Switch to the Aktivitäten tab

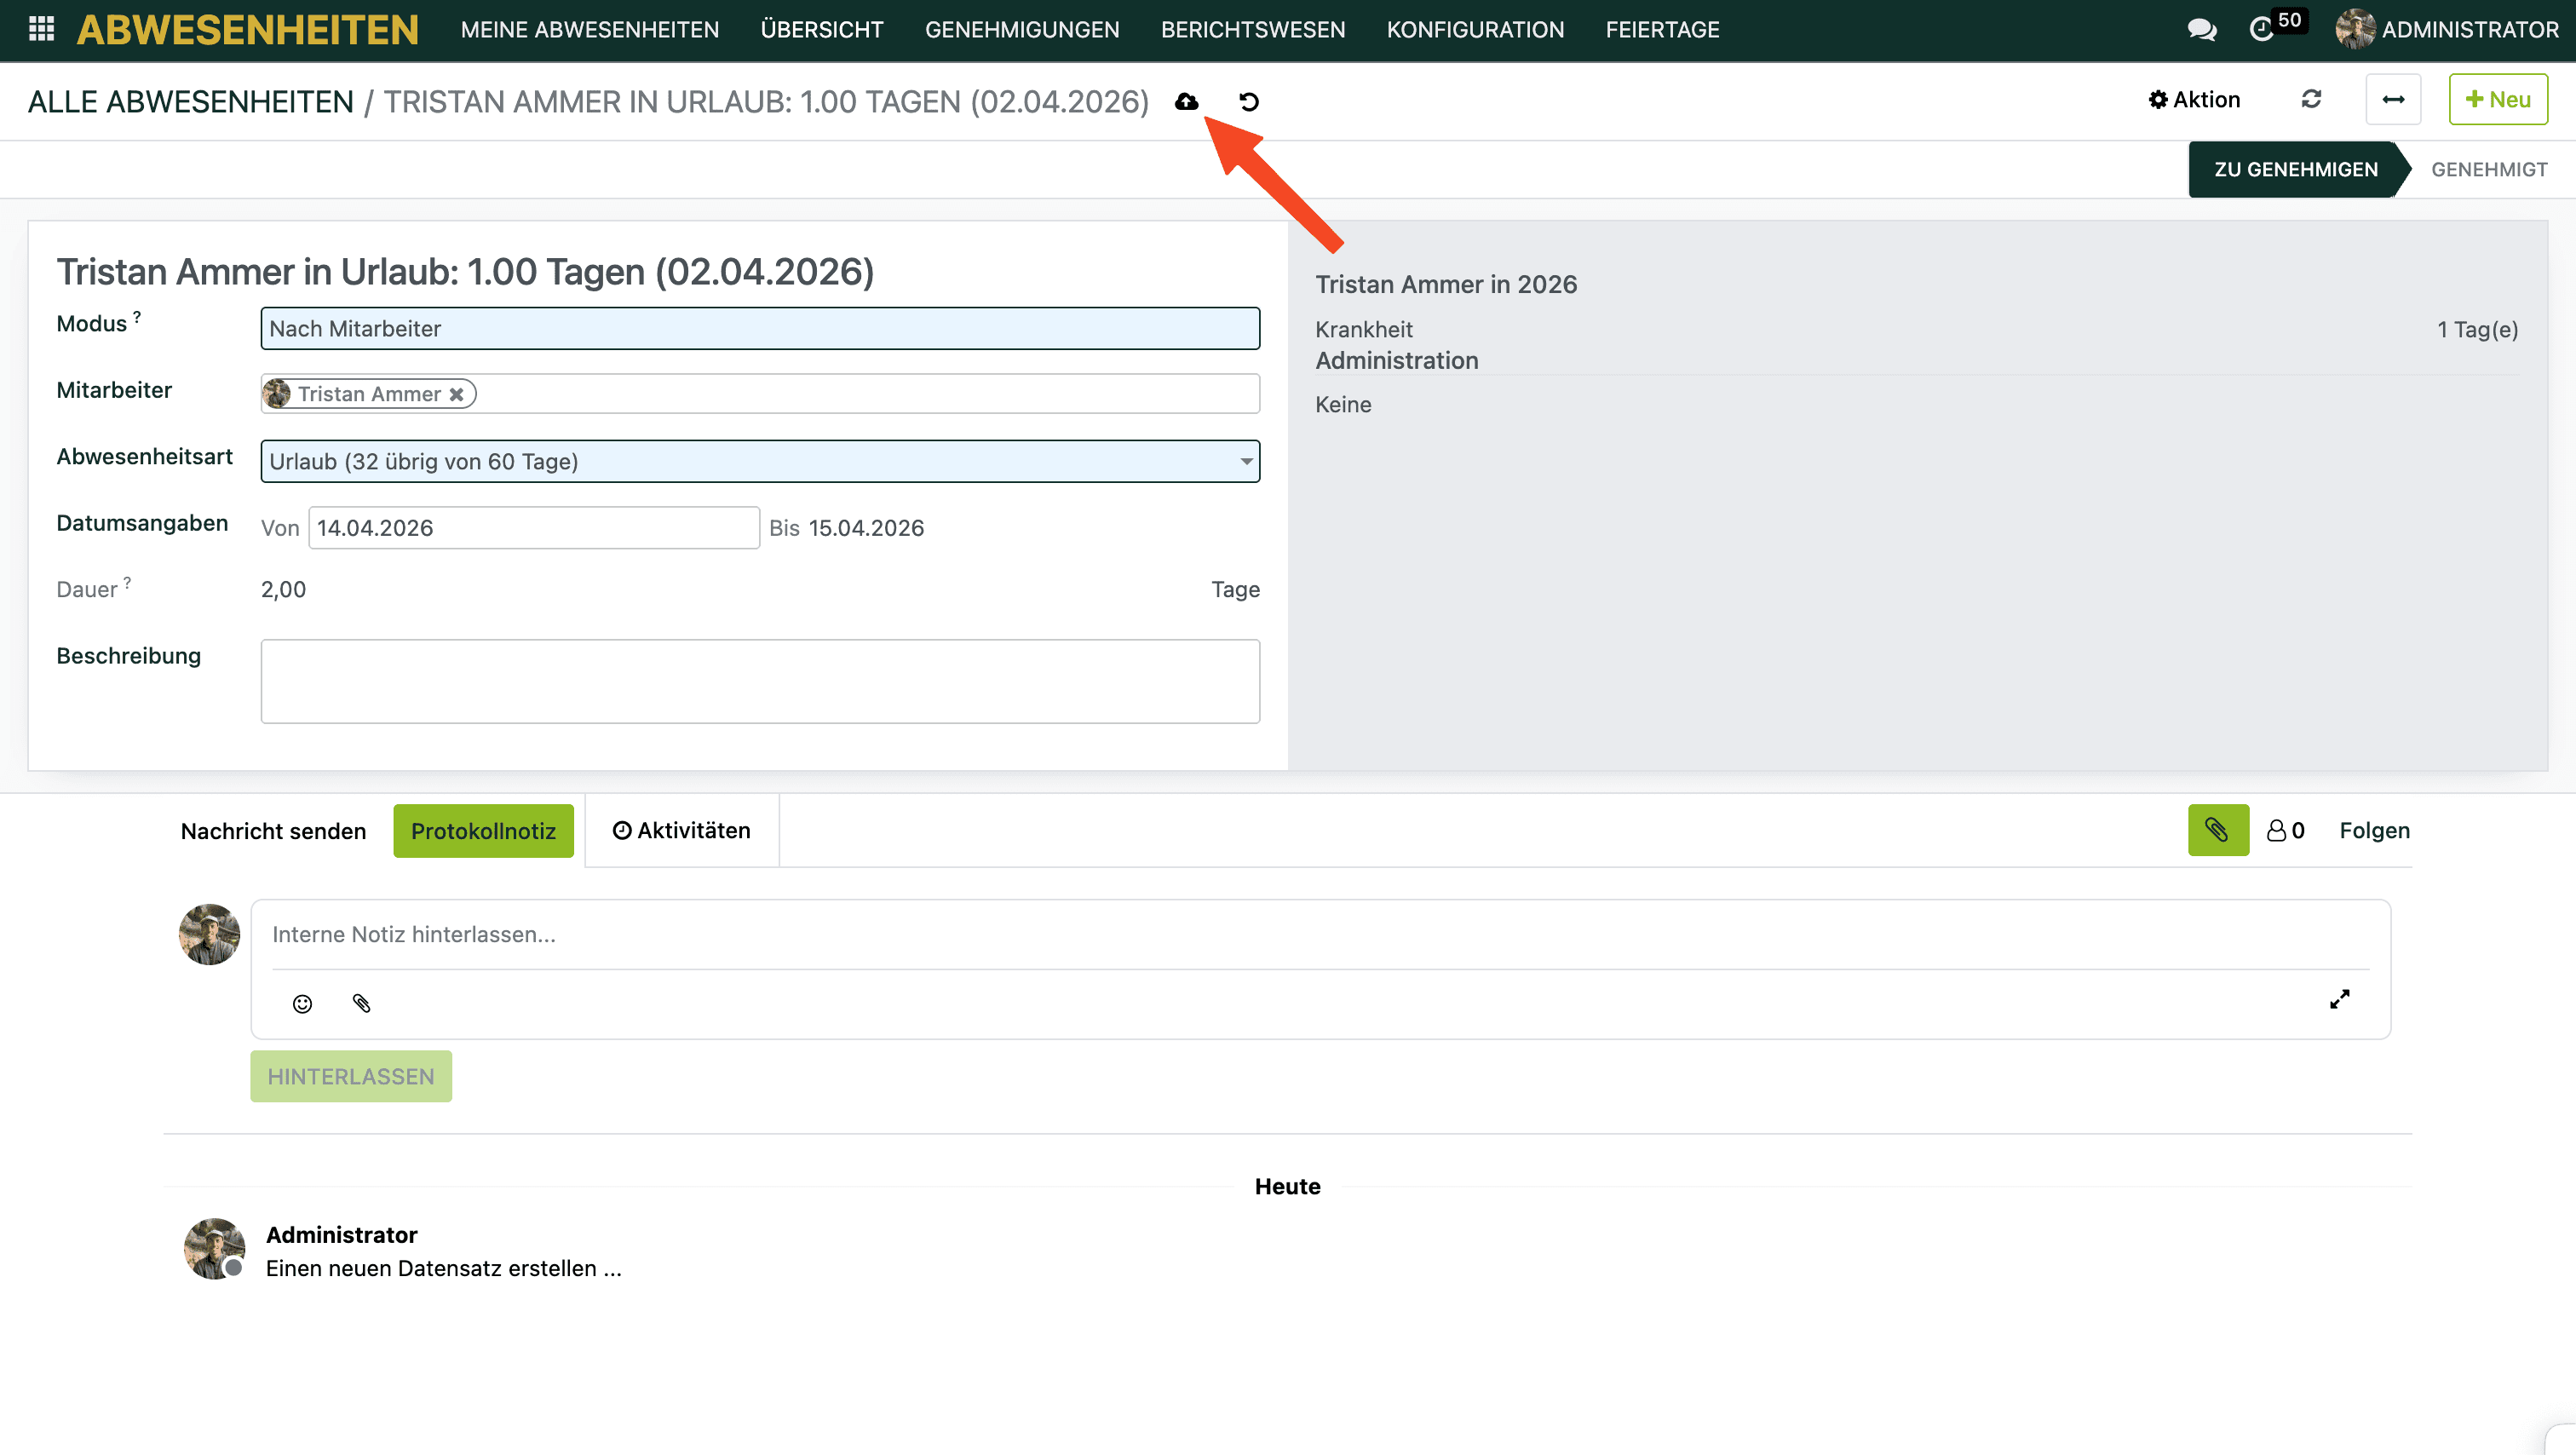pyautogui.click(x=681, y=830)
